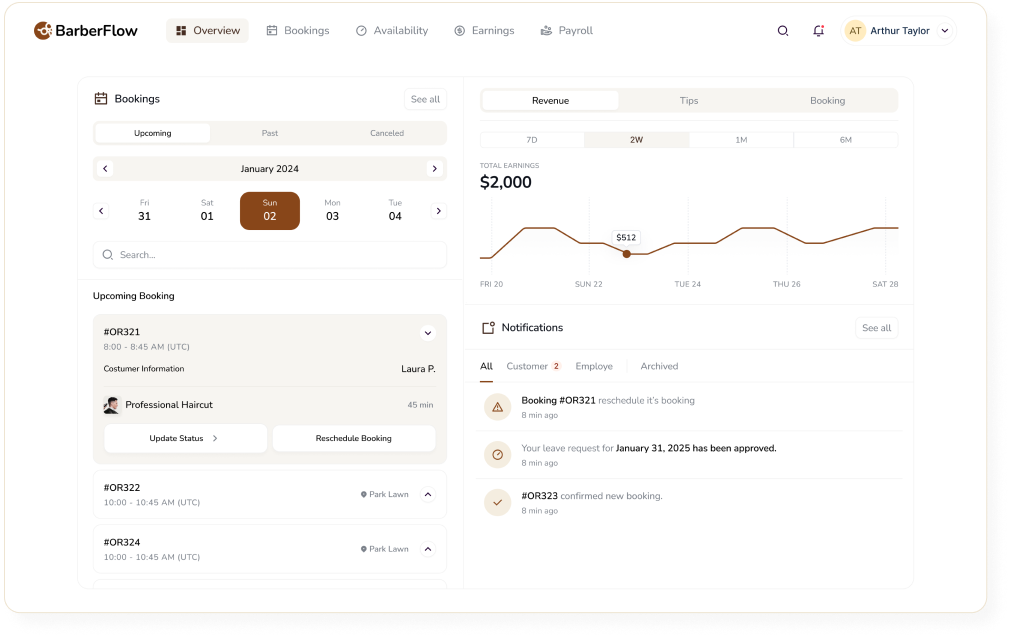Open search with the magnifier icon
Screen dimensions: 1012x640
(x=783, y=31)
